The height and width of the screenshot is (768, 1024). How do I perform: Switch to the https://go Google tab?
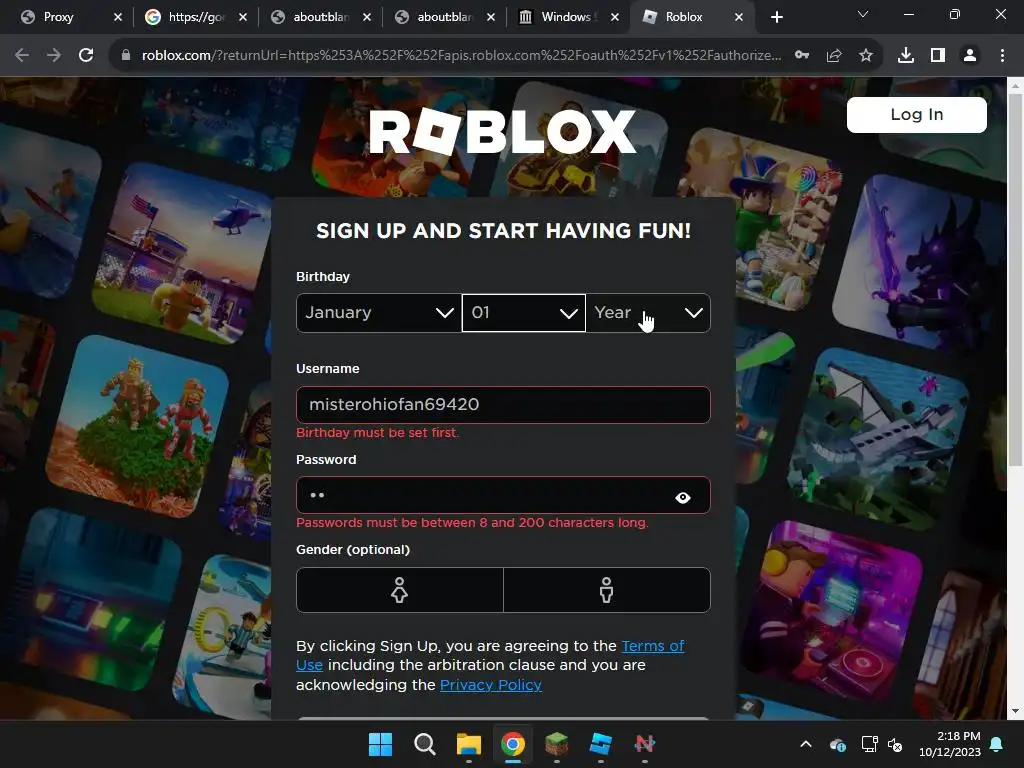pyautogui.click(x=196, y=17)
